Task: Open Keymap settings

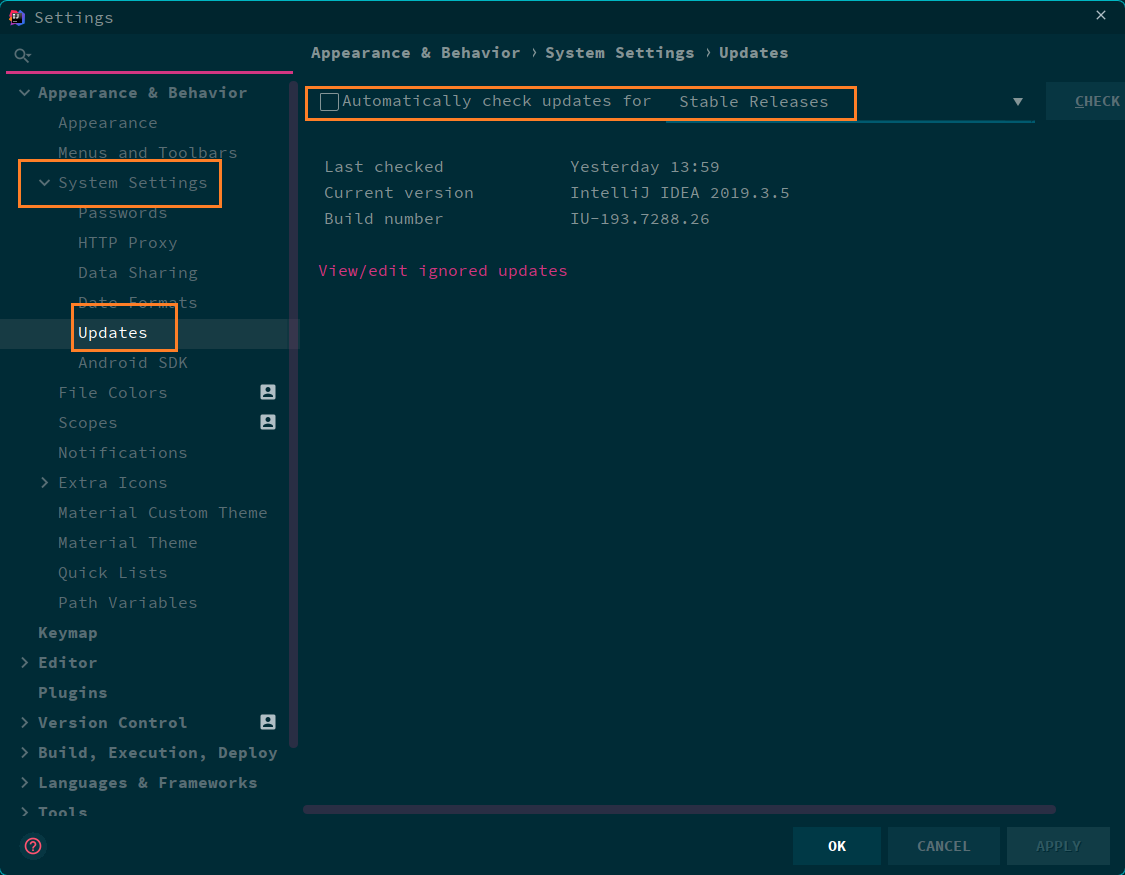Action: coord(67,633)
